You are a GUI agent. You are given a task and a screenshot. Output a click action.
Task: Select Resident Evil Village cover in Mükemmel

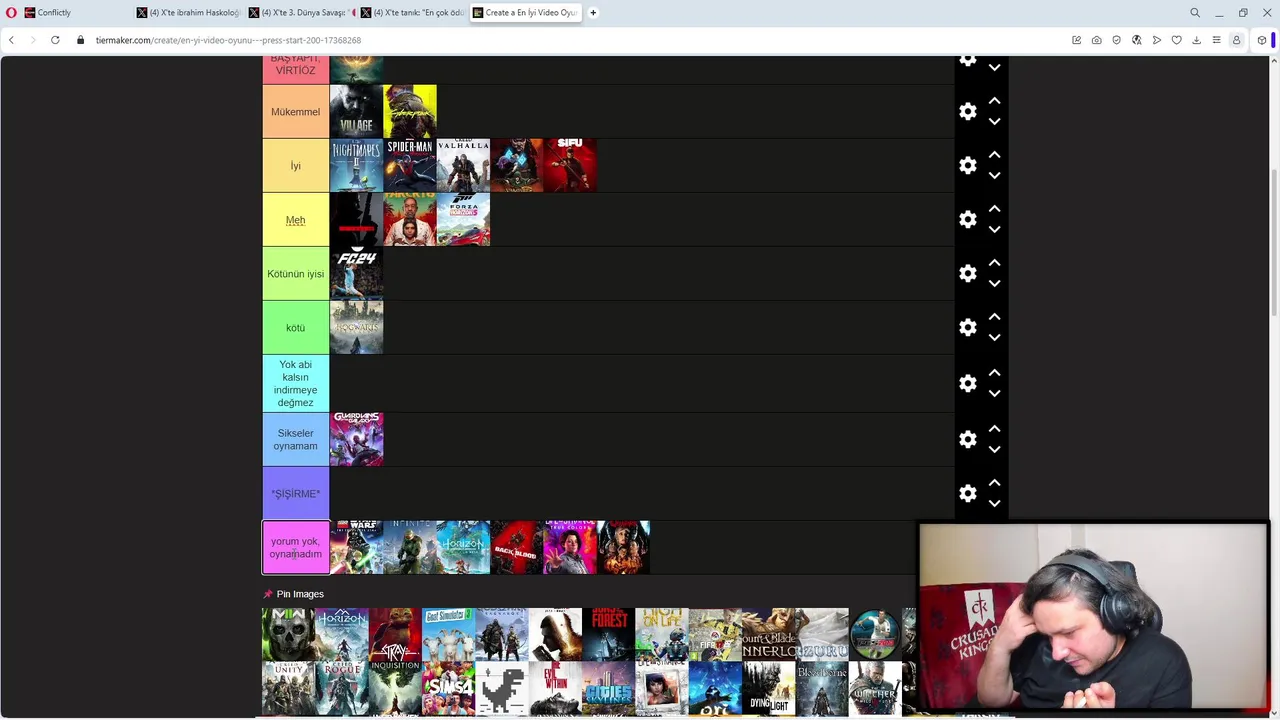356,111
